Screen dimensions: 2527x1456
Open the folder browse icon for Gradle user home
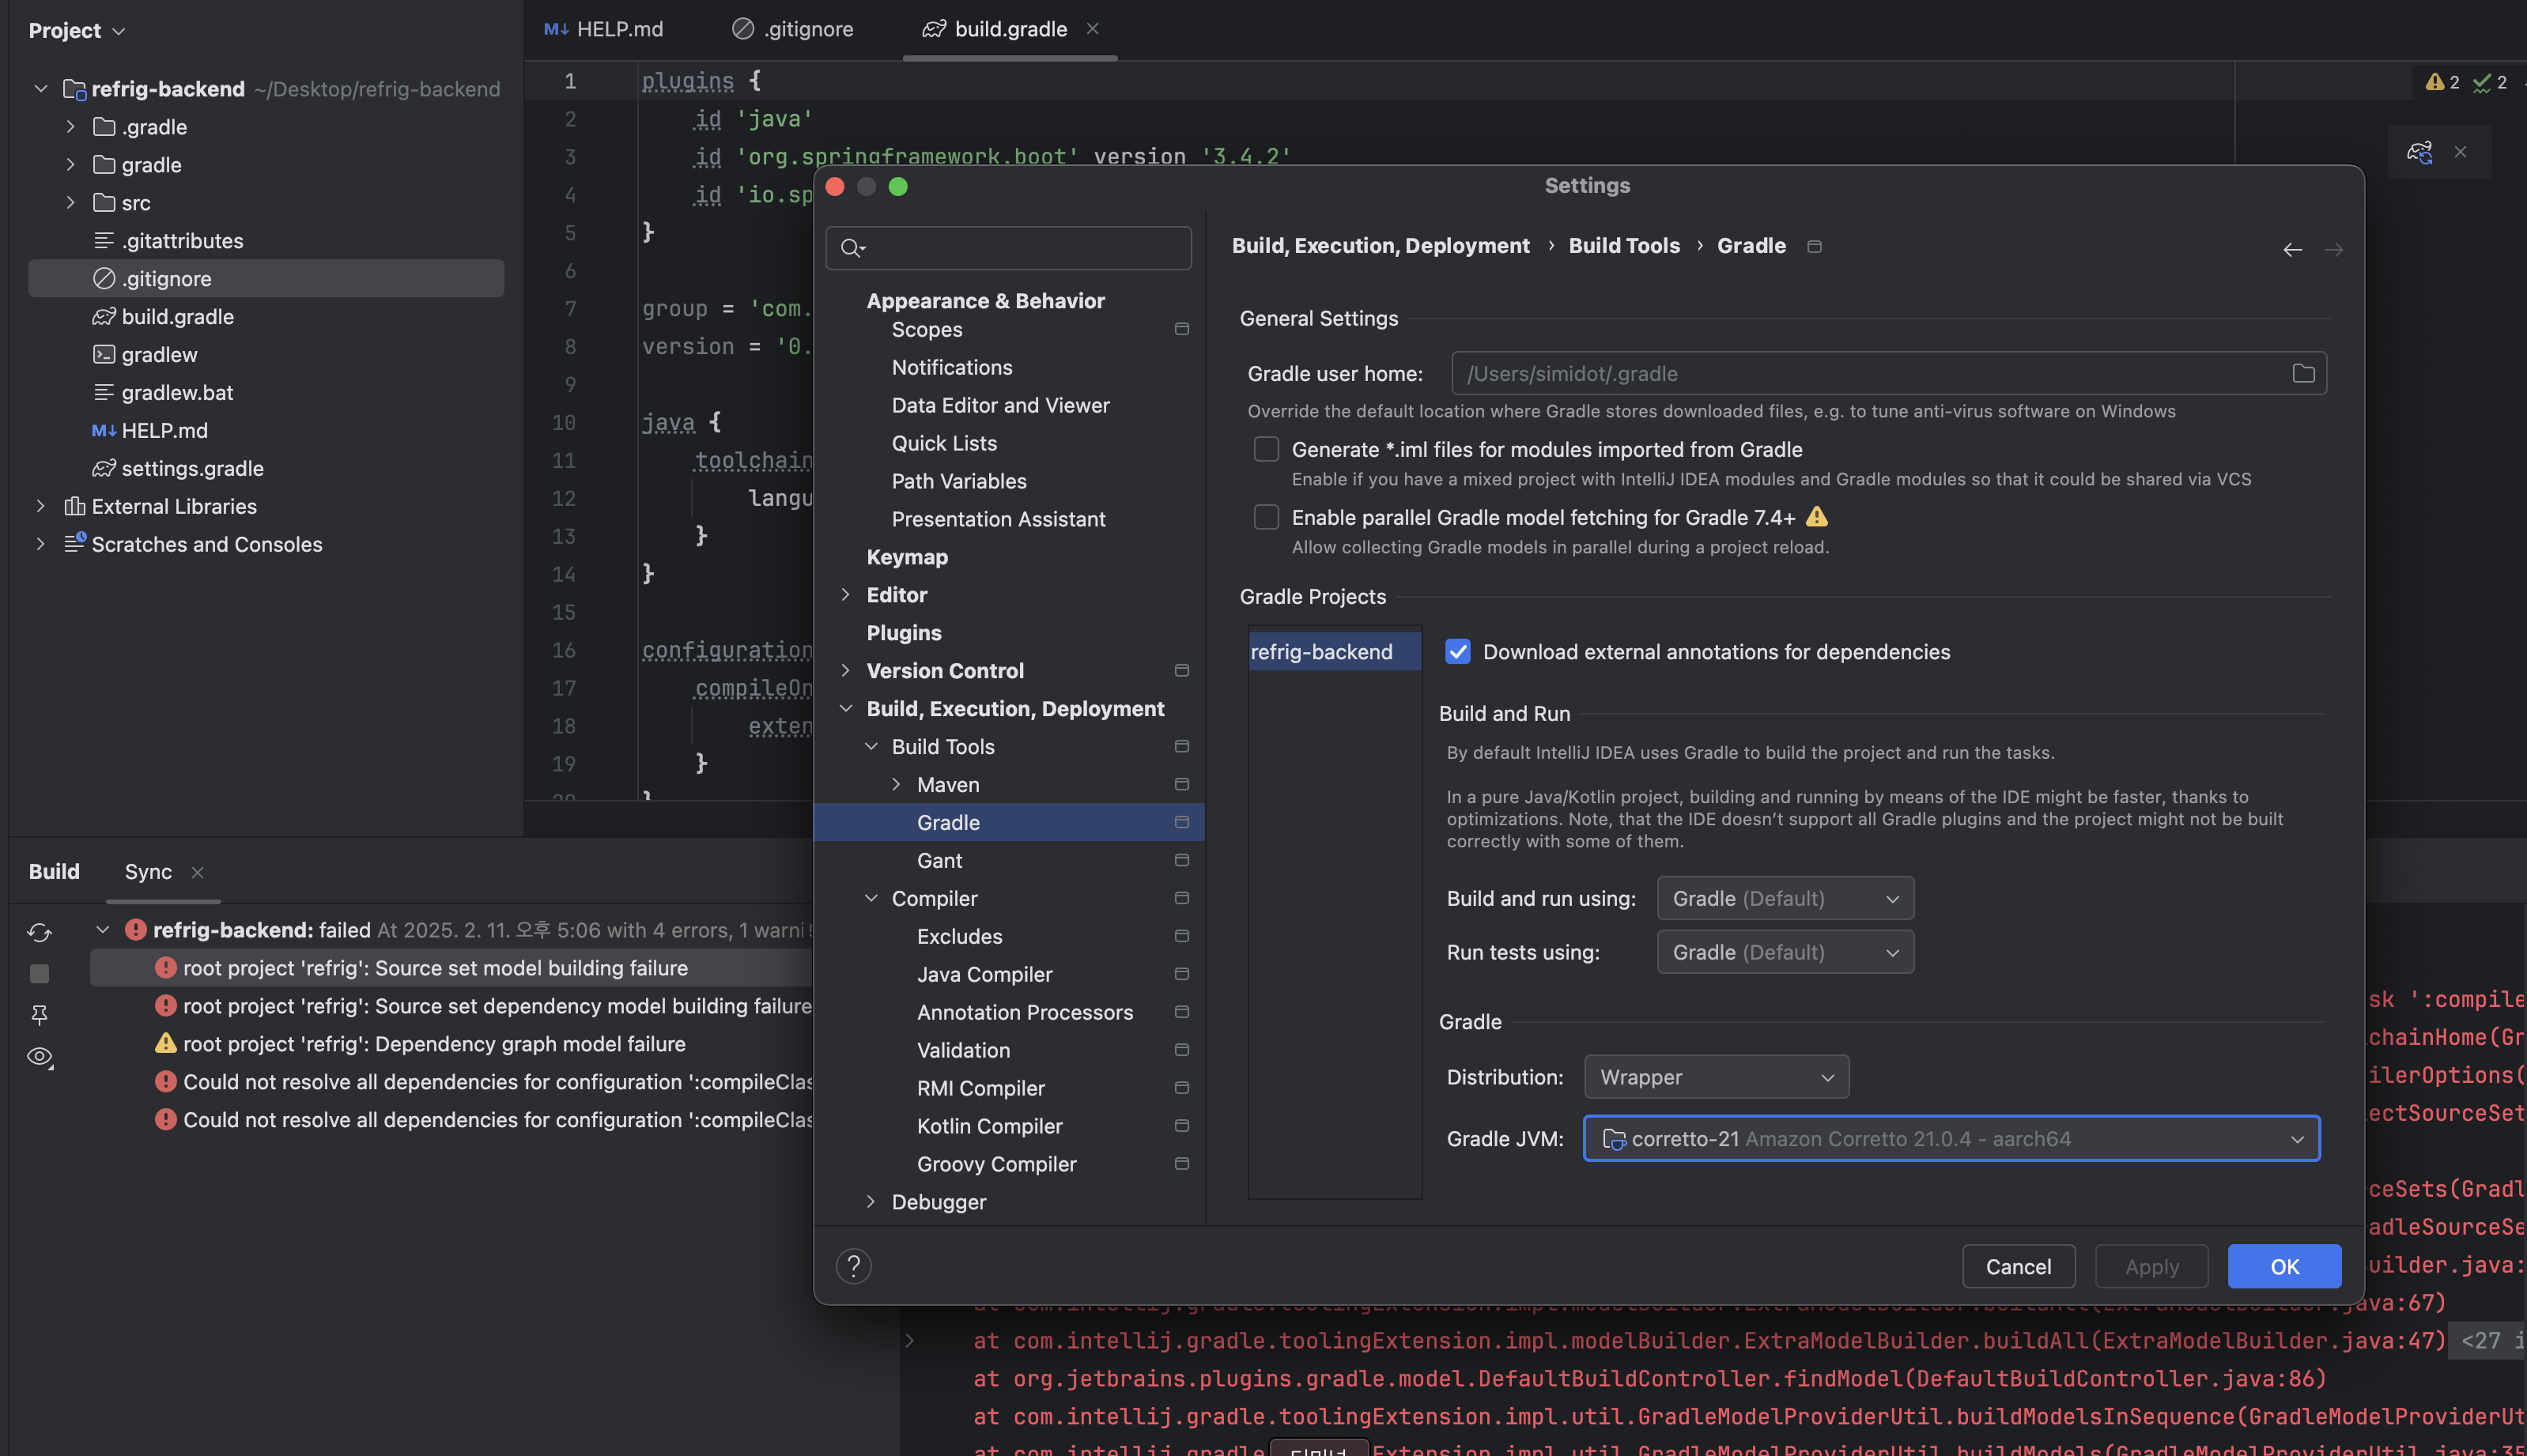(x=2303, y=373)
